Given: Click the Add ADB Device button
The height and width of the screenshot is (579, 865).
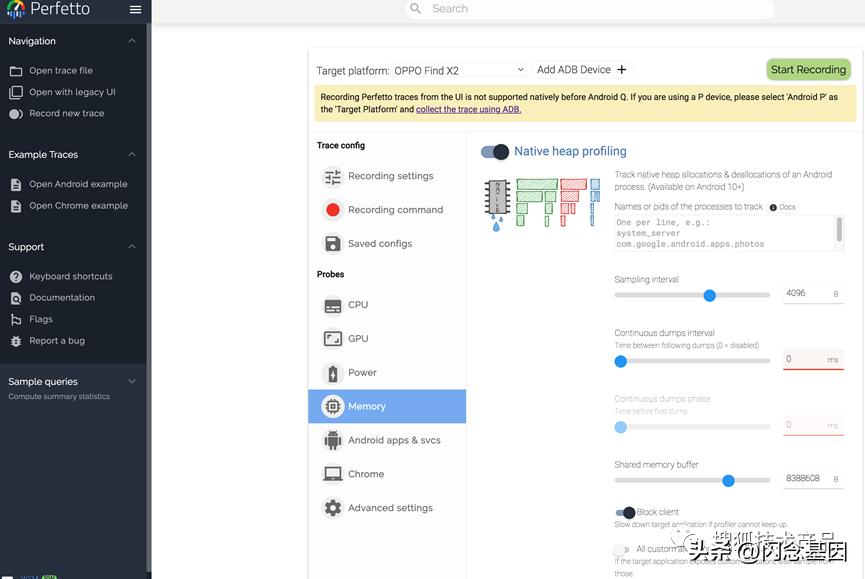Looking at the screenshot, I should click(x=581, y=70).
